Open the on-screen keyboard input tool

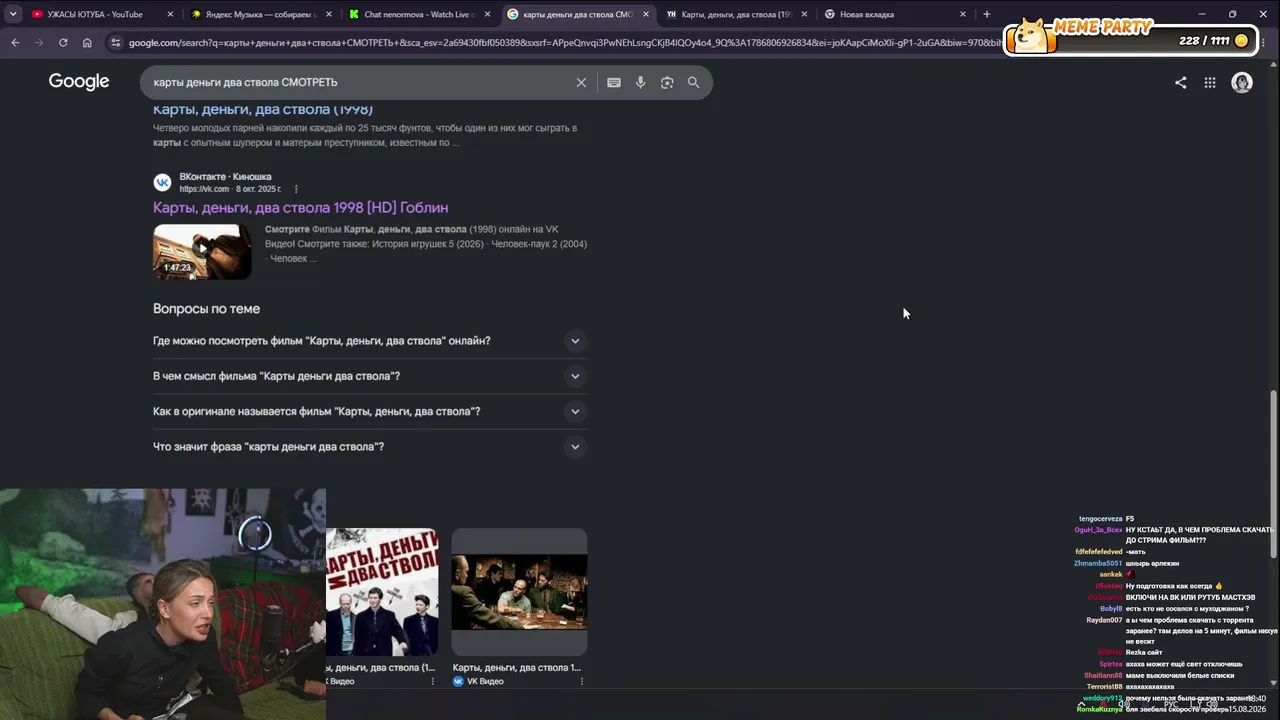(x=614, y=82)
